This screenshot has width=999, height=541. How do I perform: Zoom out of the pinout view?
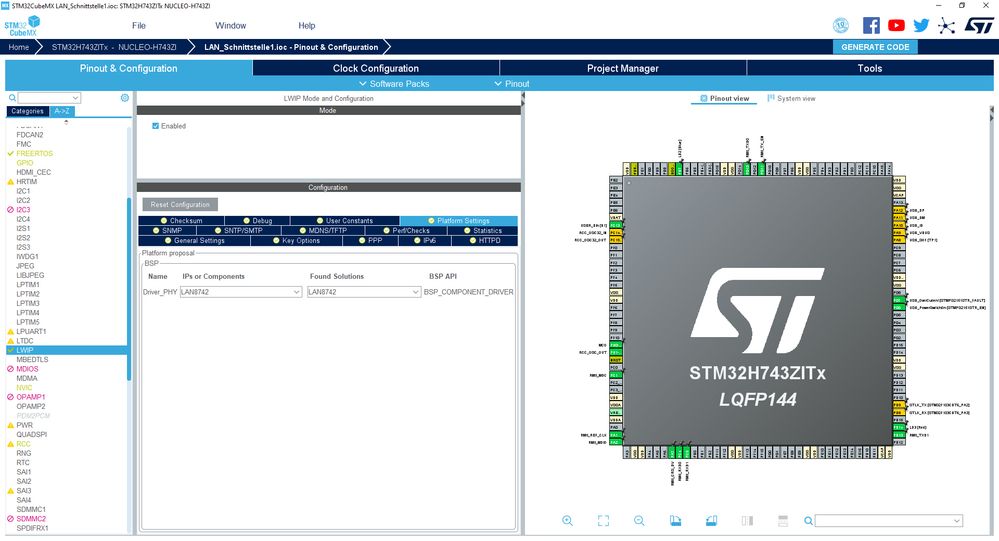[x=639, y=521]
